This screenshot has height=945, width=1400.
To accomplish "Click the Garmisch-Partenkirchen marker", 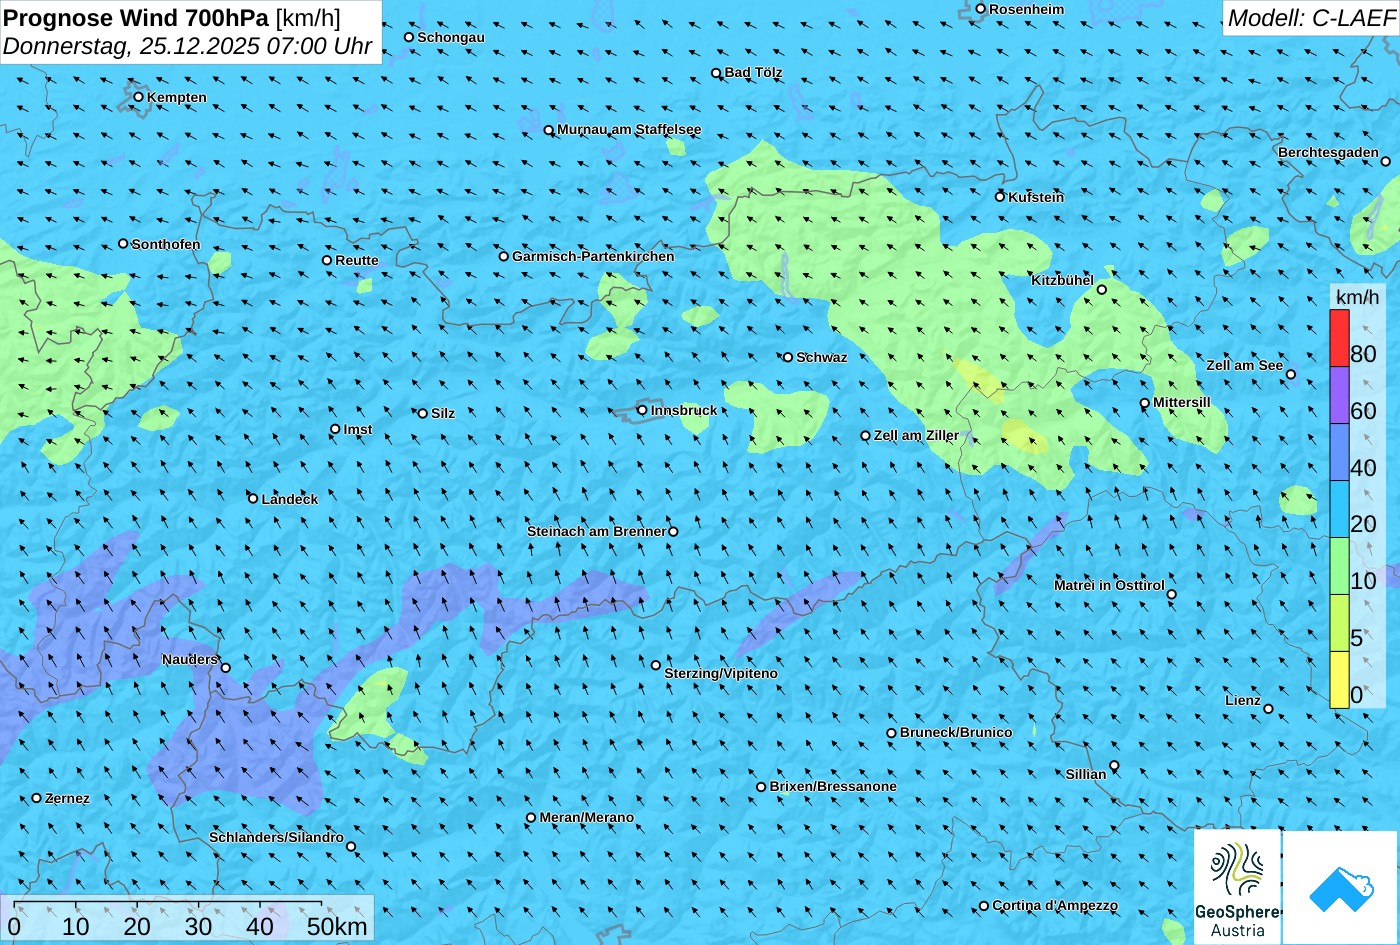I will (x=503, y=256).
